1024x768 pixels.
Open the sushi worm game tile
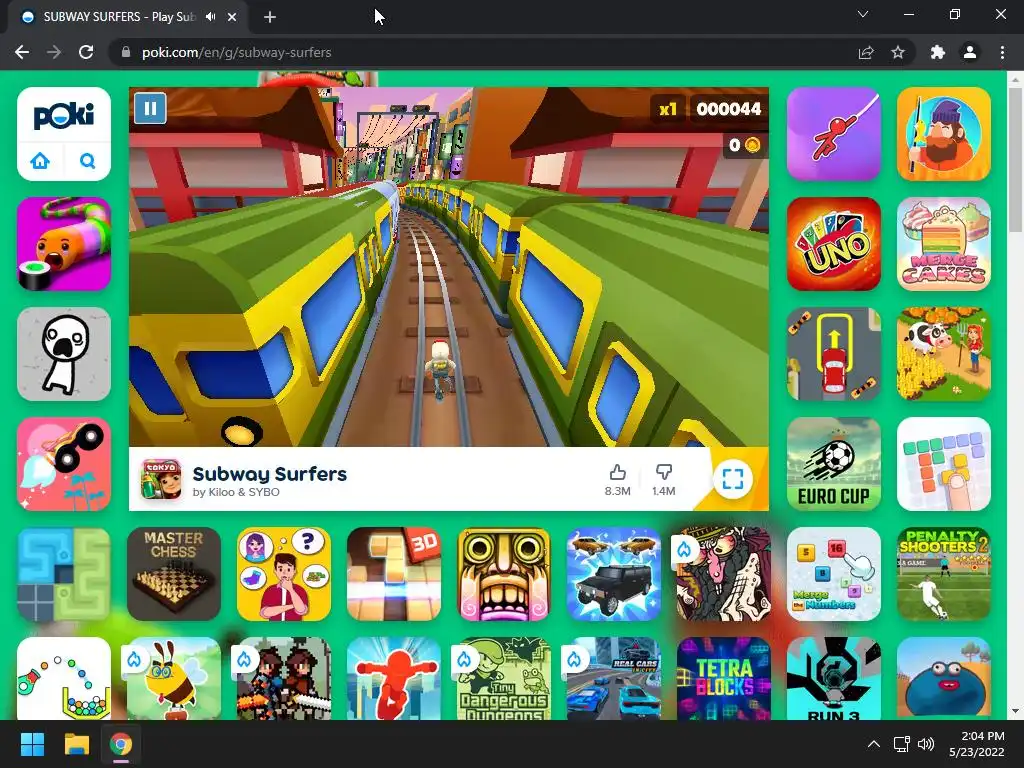pos(64,244)
